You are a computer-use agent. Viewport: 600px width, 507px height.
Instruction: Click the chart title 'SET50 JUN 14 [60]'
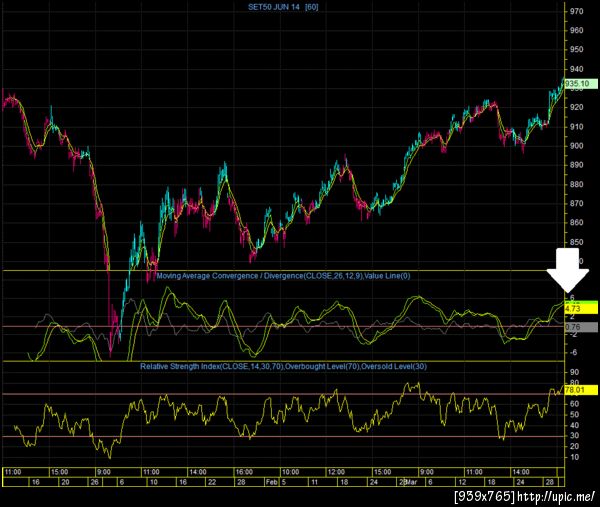[x=283, y=7]
